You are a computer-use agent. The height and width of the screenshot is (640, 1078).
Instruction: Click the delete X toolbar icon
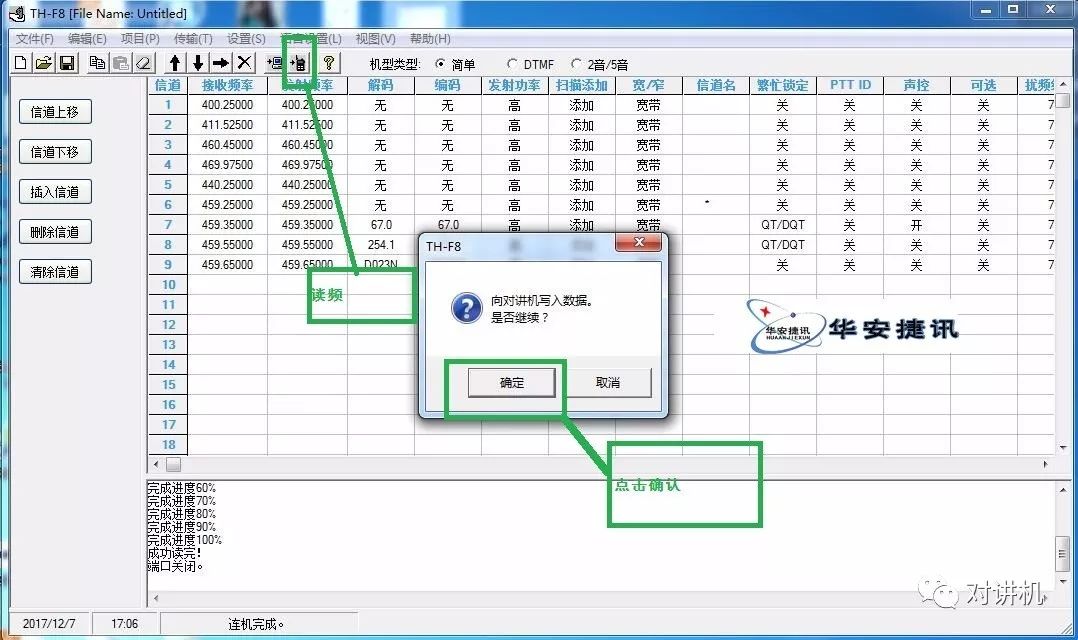245,62
